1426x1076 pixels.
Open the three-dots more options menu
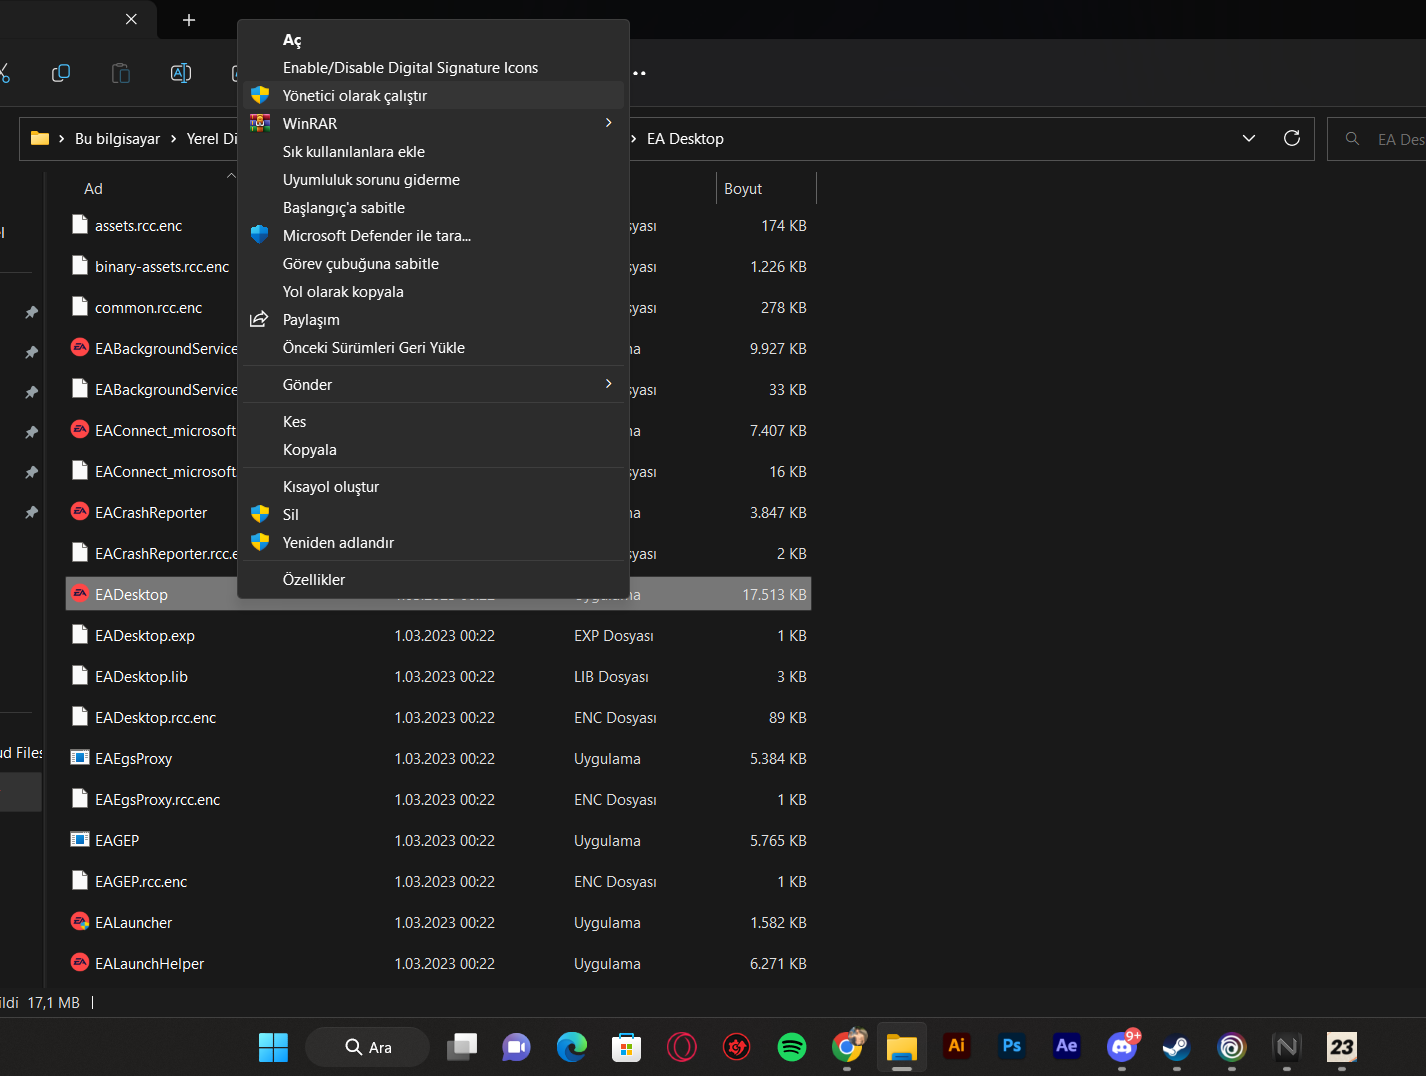pyautogui.click(x=639, y=73)
